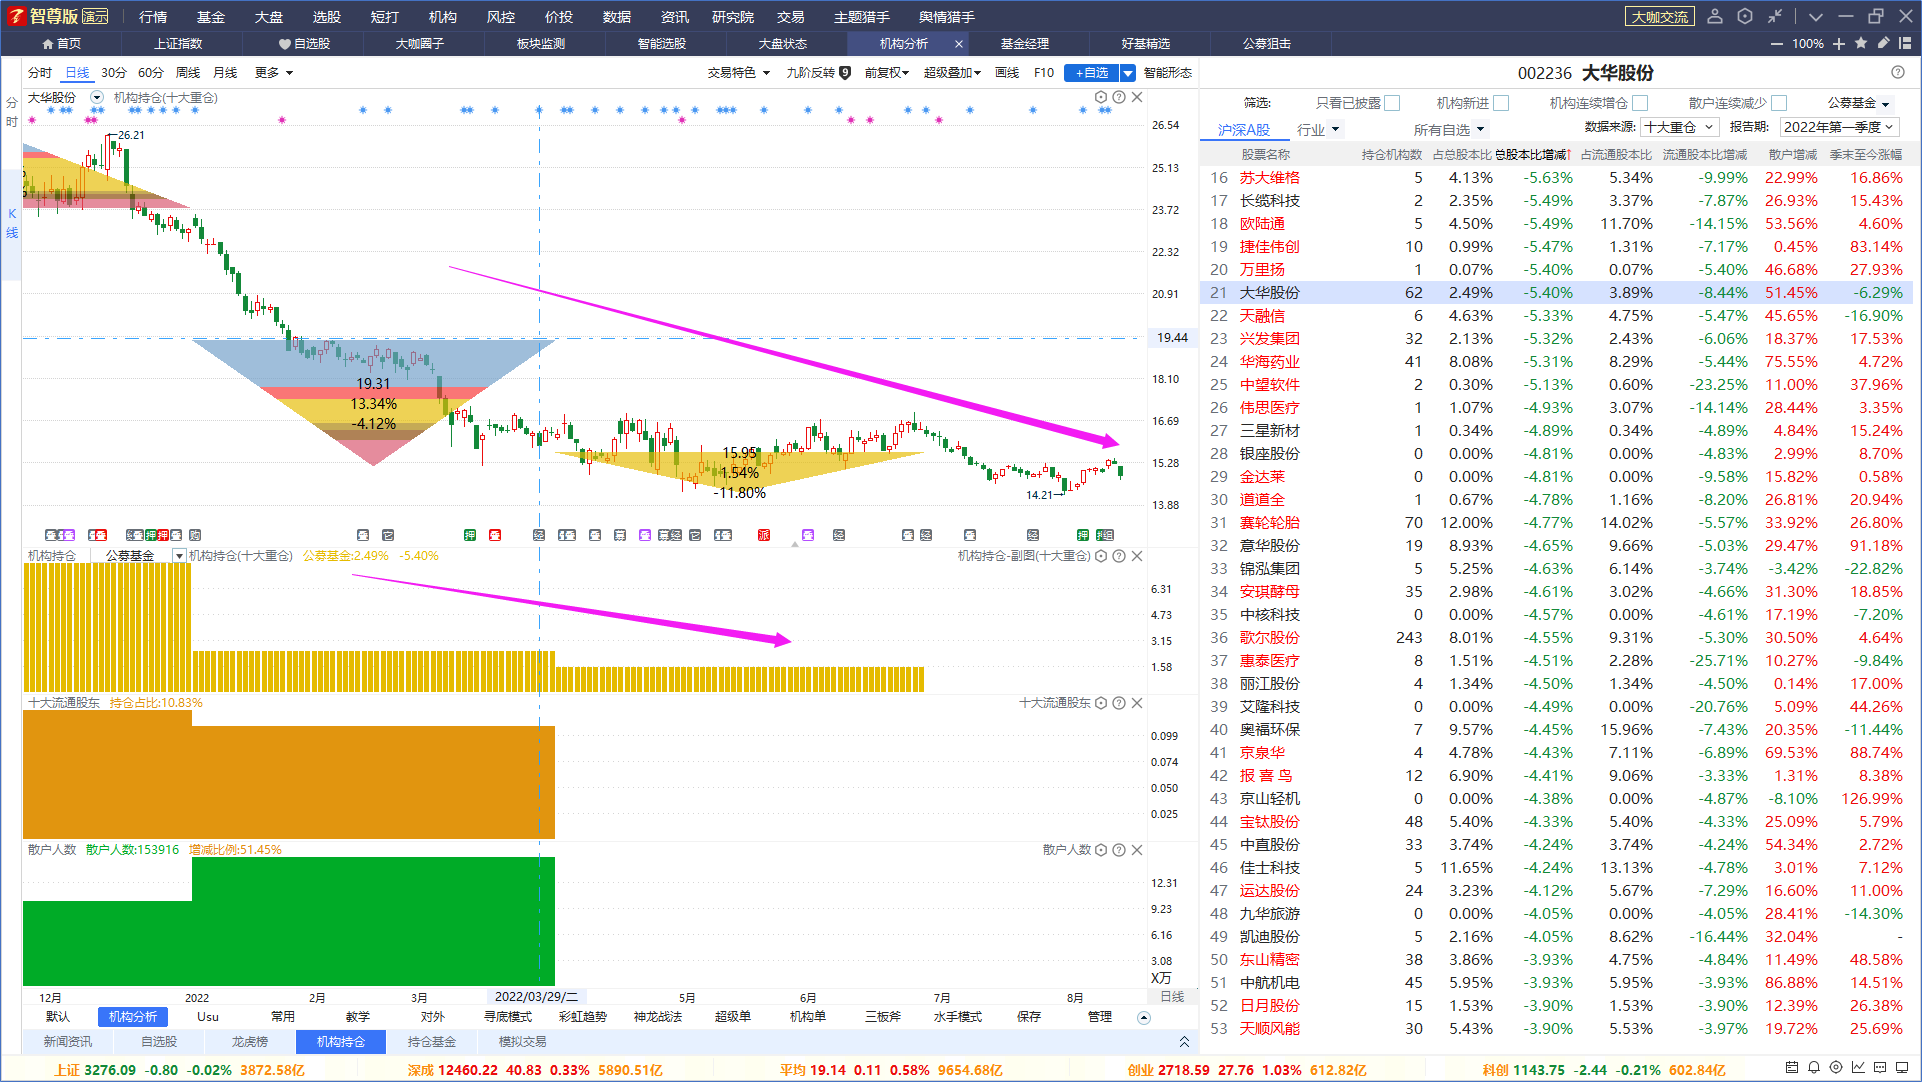Expand the 前复权 dropdown

886,72
